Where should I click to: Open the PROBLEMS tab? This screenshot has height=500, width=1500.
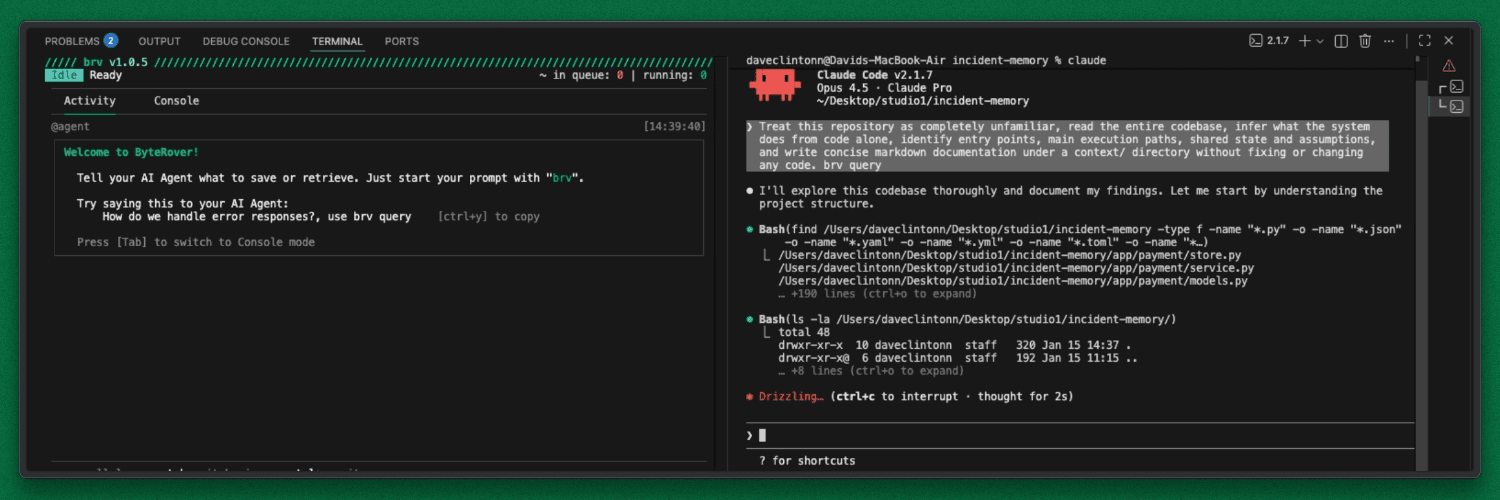72,41
